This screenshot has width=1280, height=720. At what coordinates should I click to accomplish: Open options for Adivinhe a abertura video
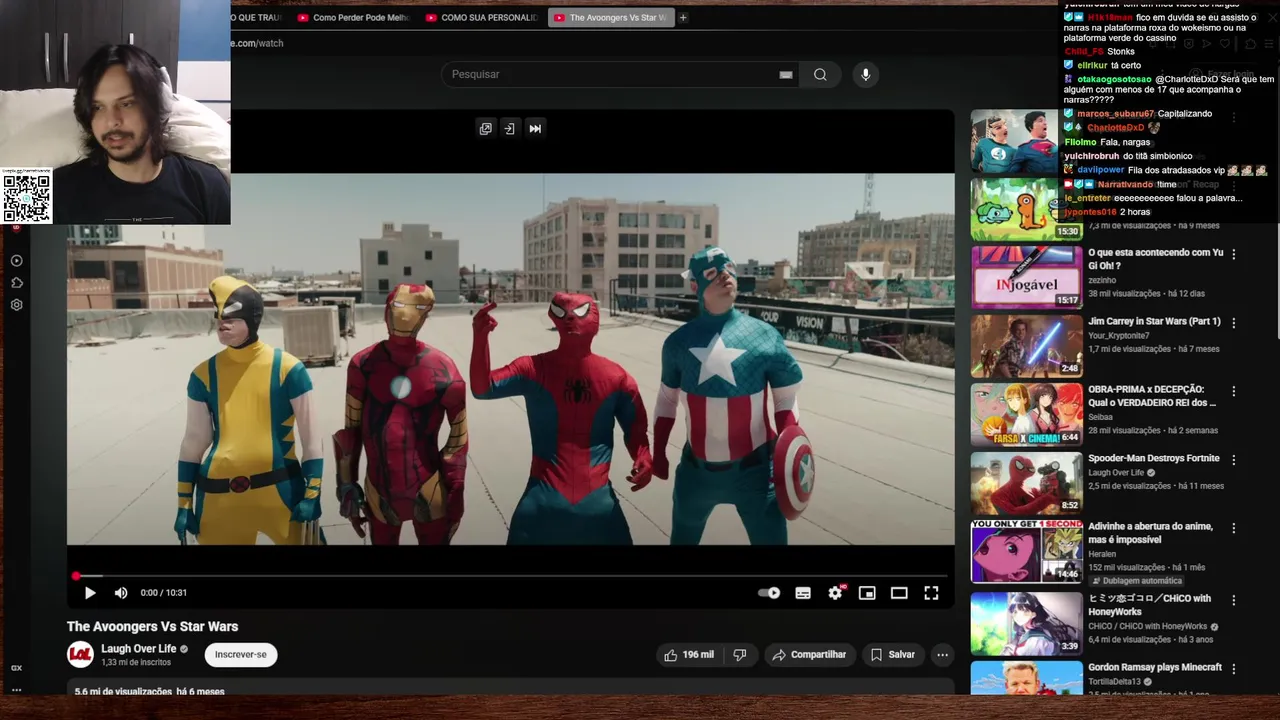(1233, 528)
